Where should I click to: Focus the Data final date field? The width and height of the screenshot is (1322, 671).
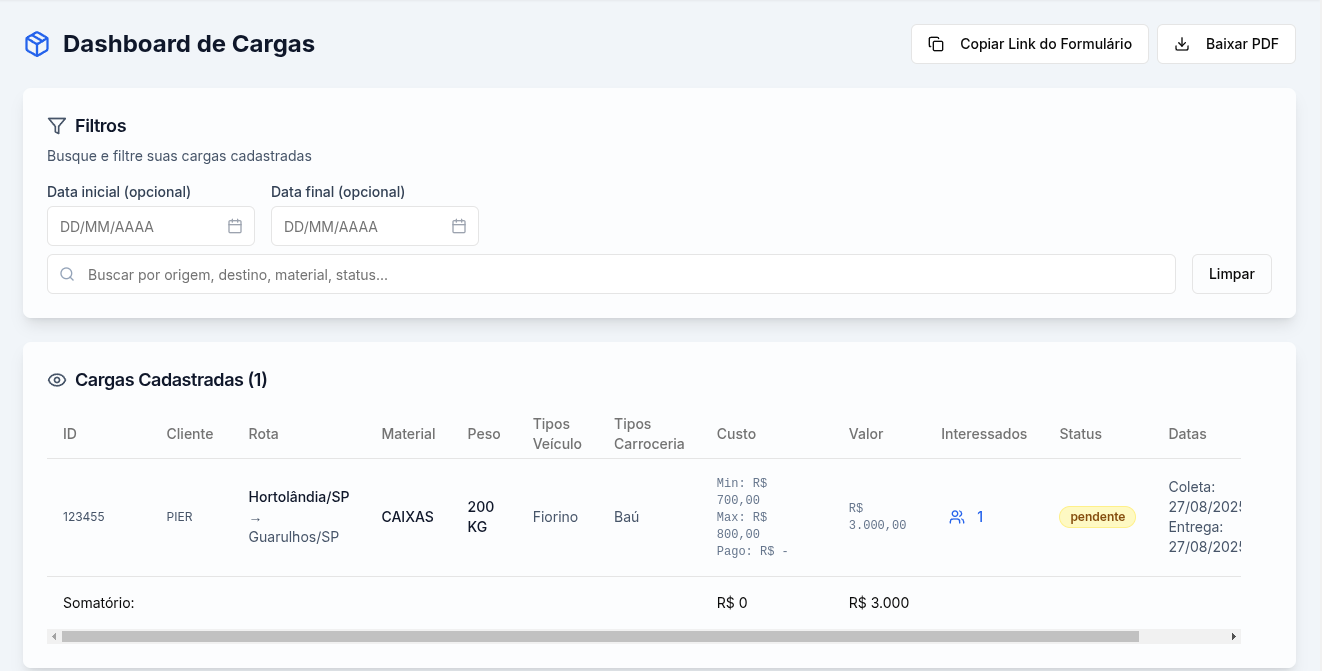[362, 226]
